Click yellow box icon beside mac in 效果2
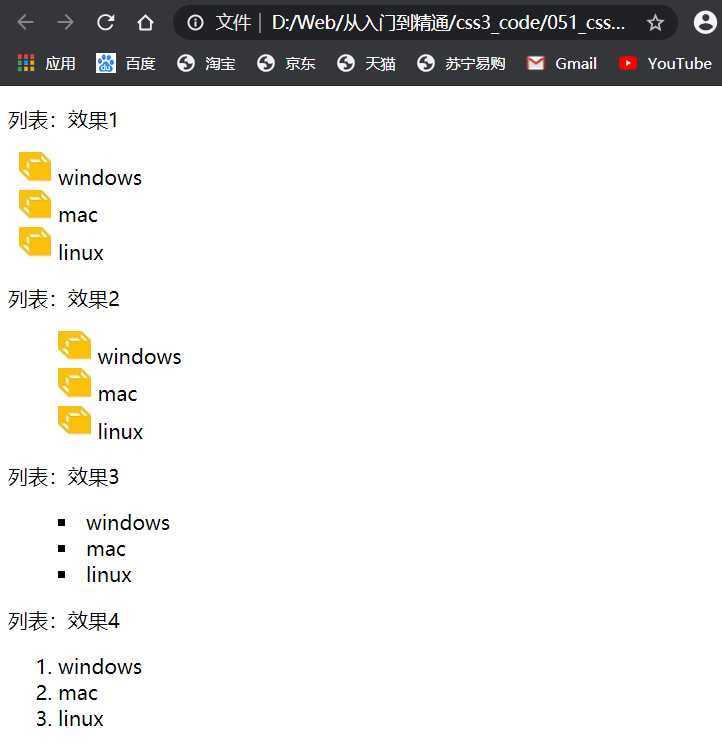722x750 pixels. pos(74,383)
